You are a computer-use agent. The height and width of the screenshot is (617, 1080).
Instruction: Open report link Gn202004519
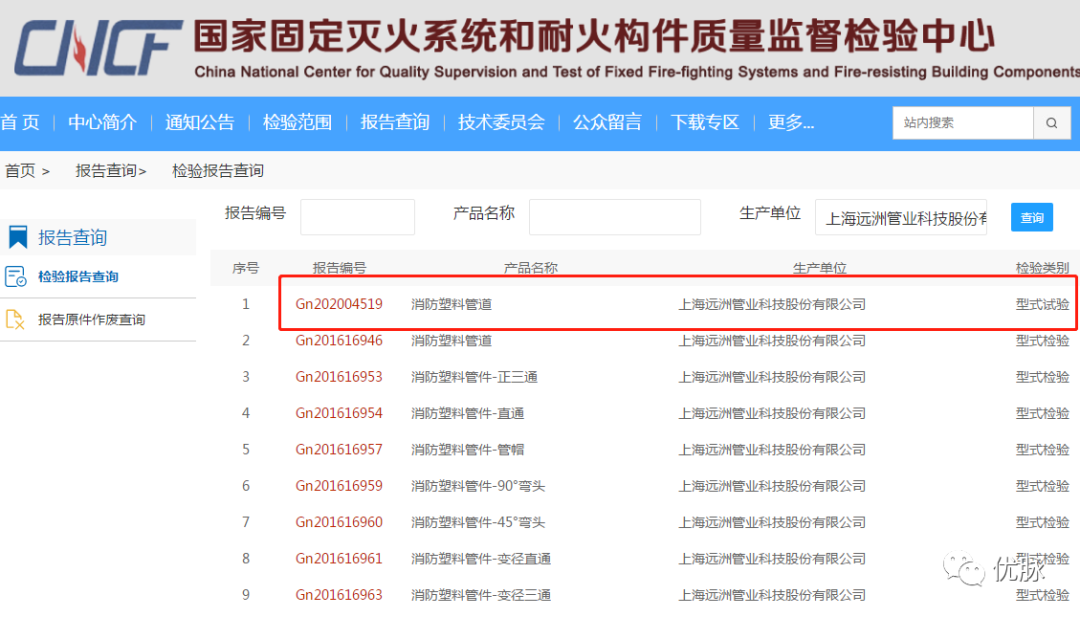click(339, 304)
